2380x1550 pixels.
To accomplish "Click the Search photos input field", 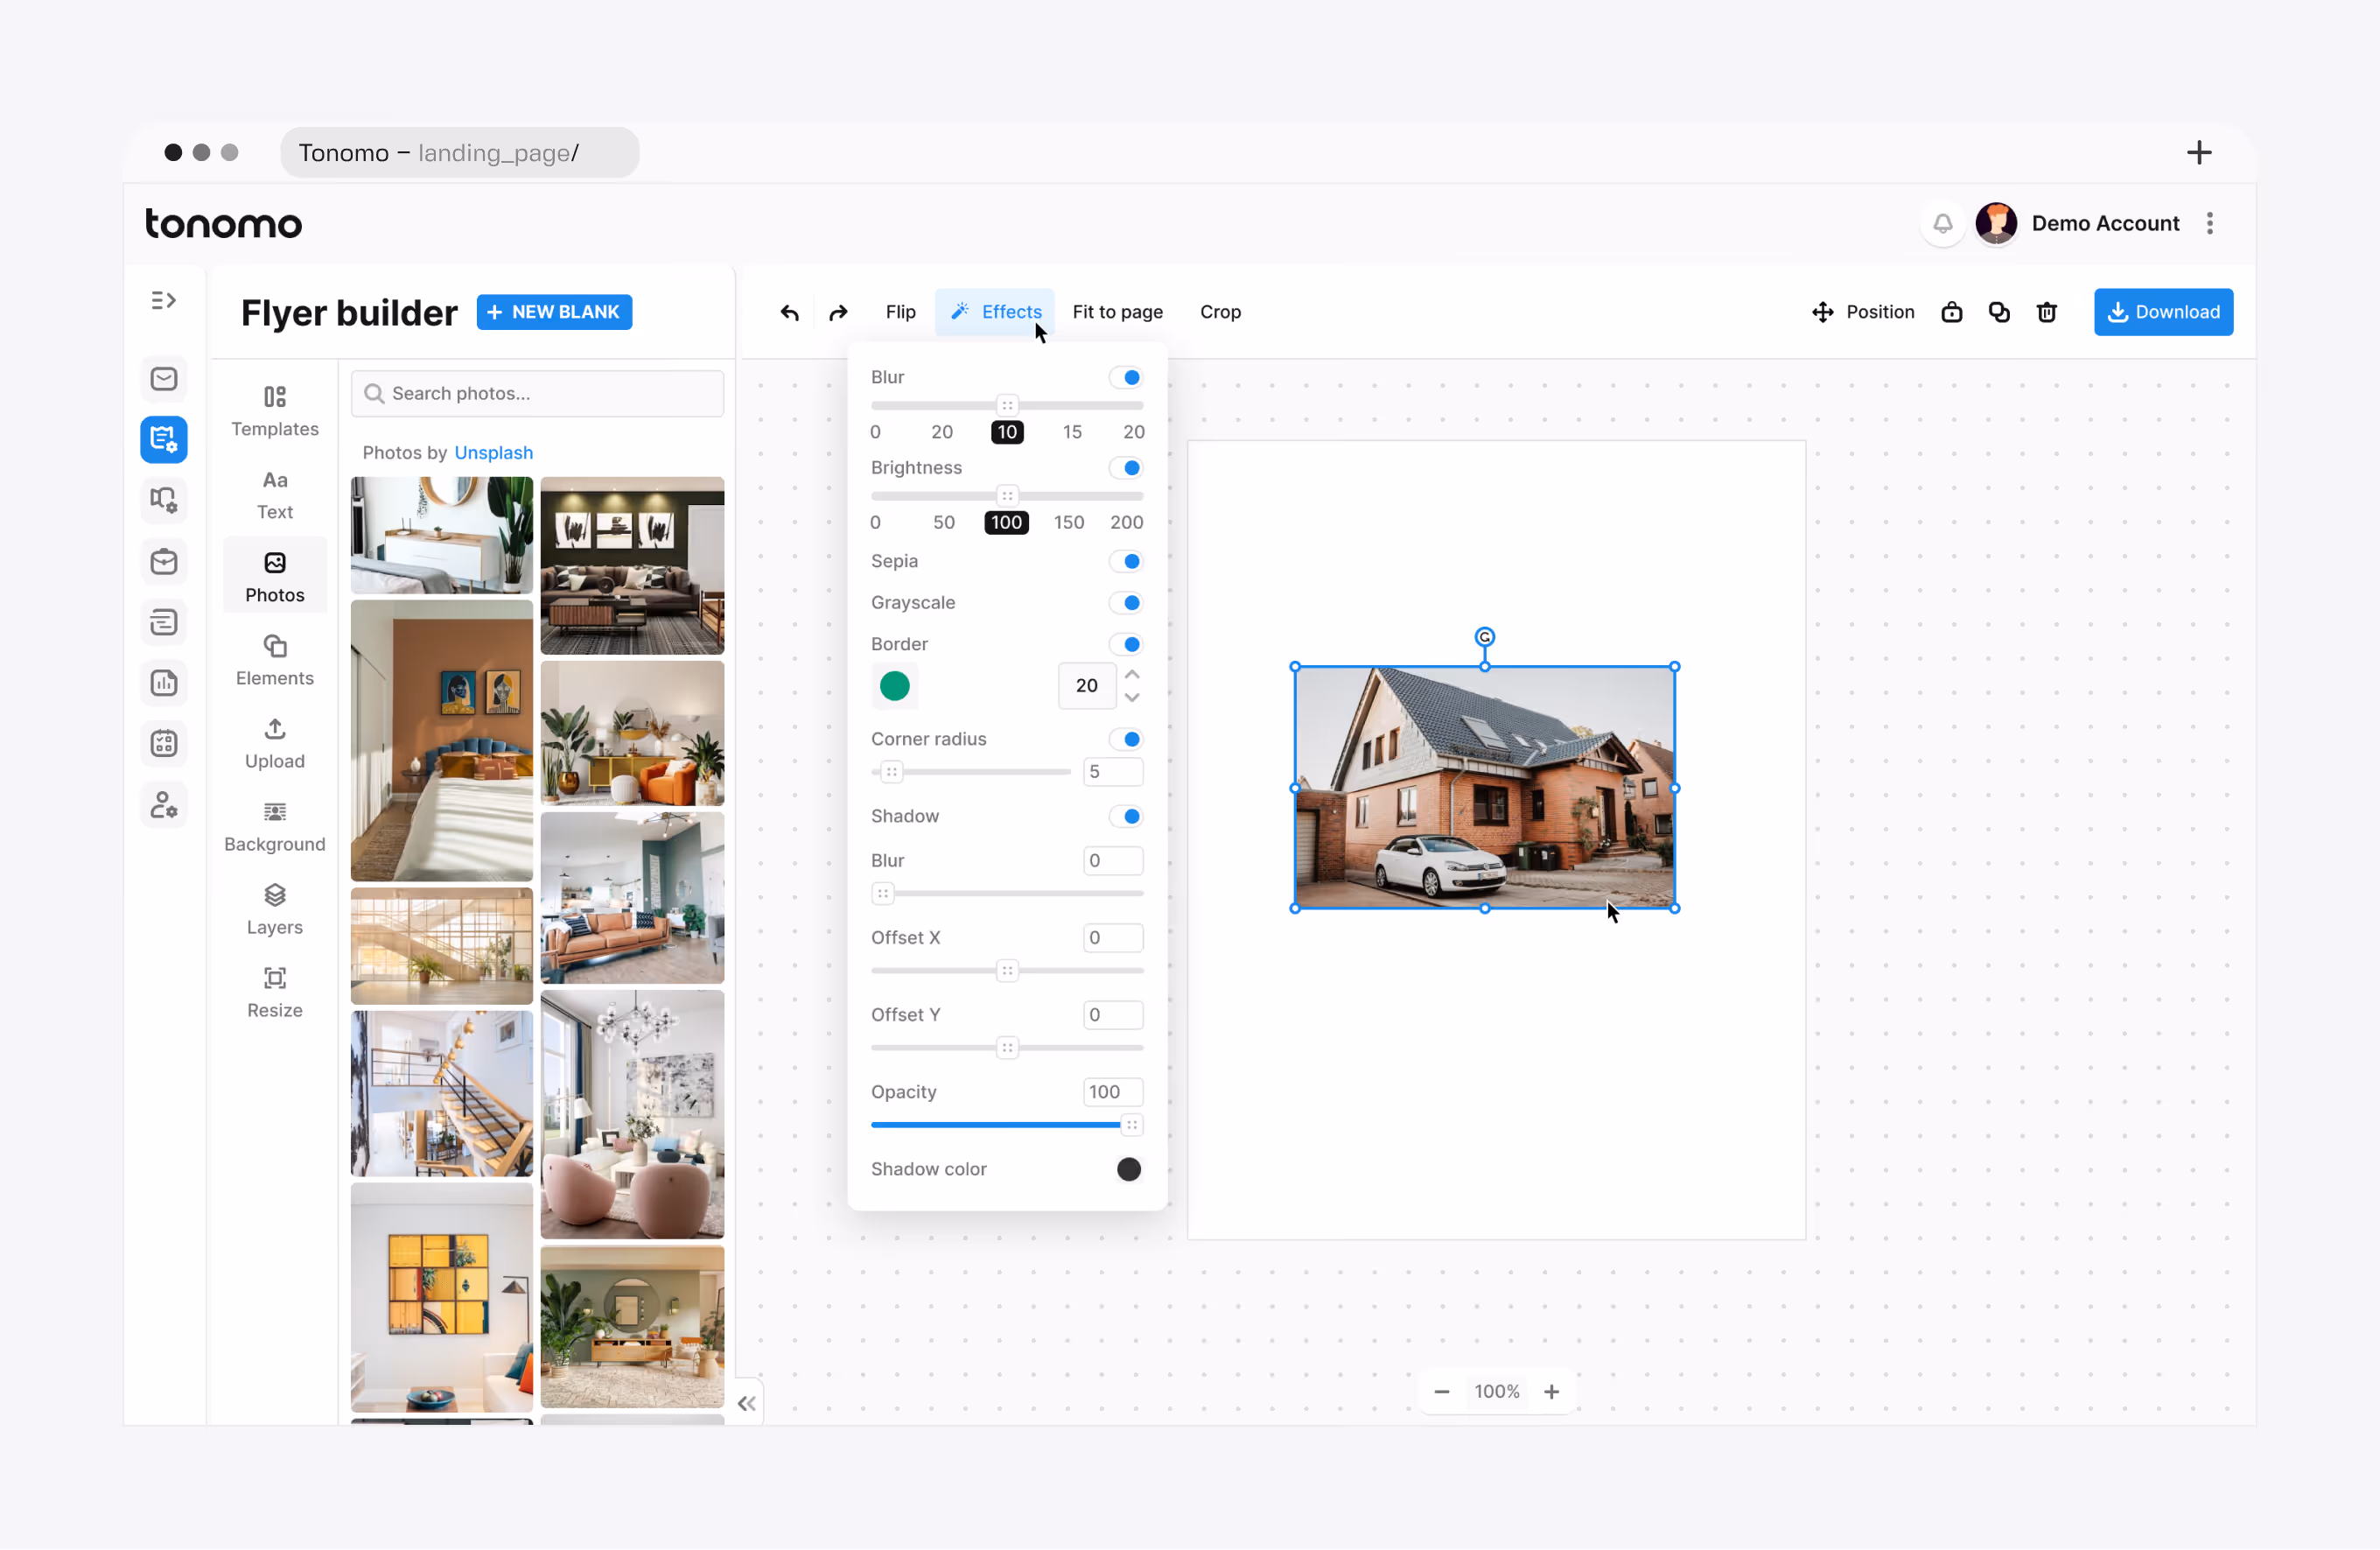I will pos(538,394).
